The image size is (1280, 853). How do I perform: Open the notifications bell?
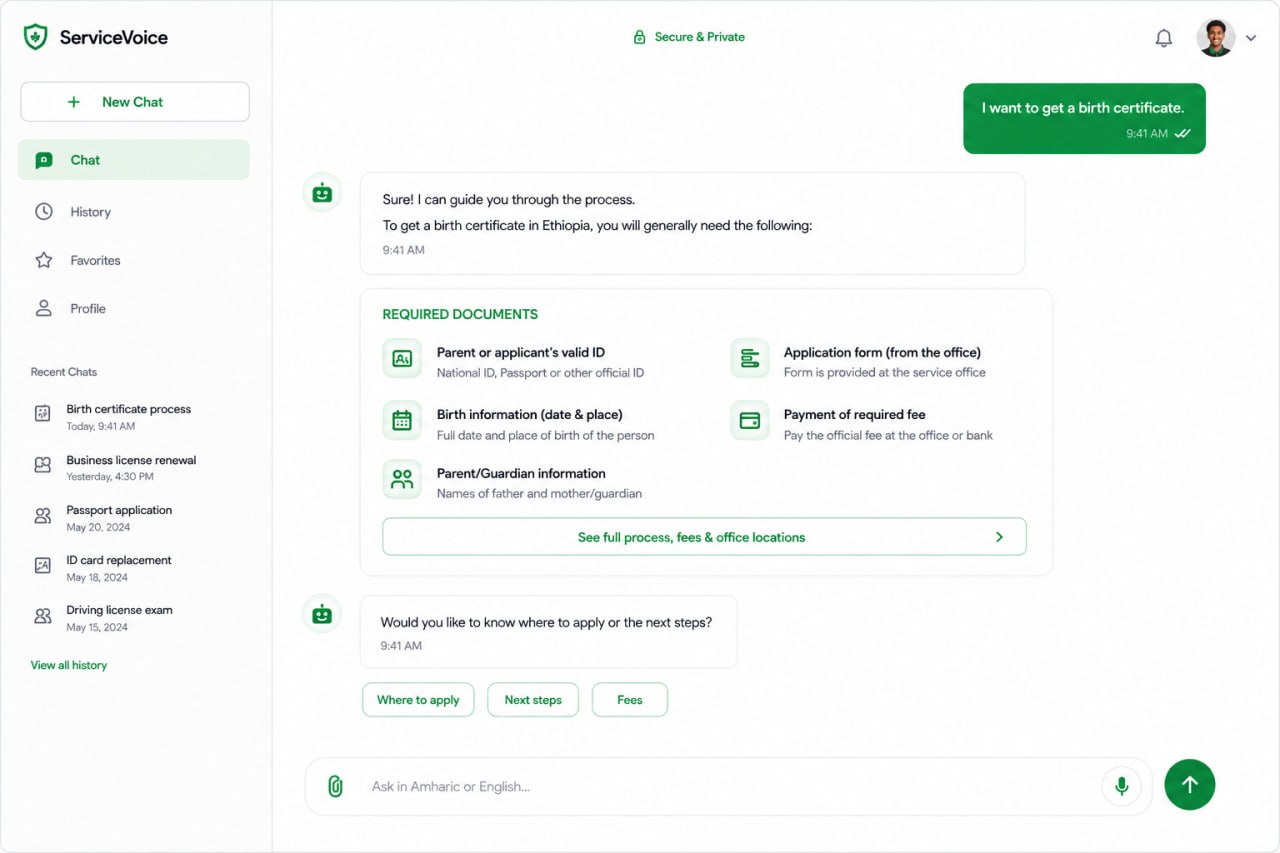tap(1164, 38)
